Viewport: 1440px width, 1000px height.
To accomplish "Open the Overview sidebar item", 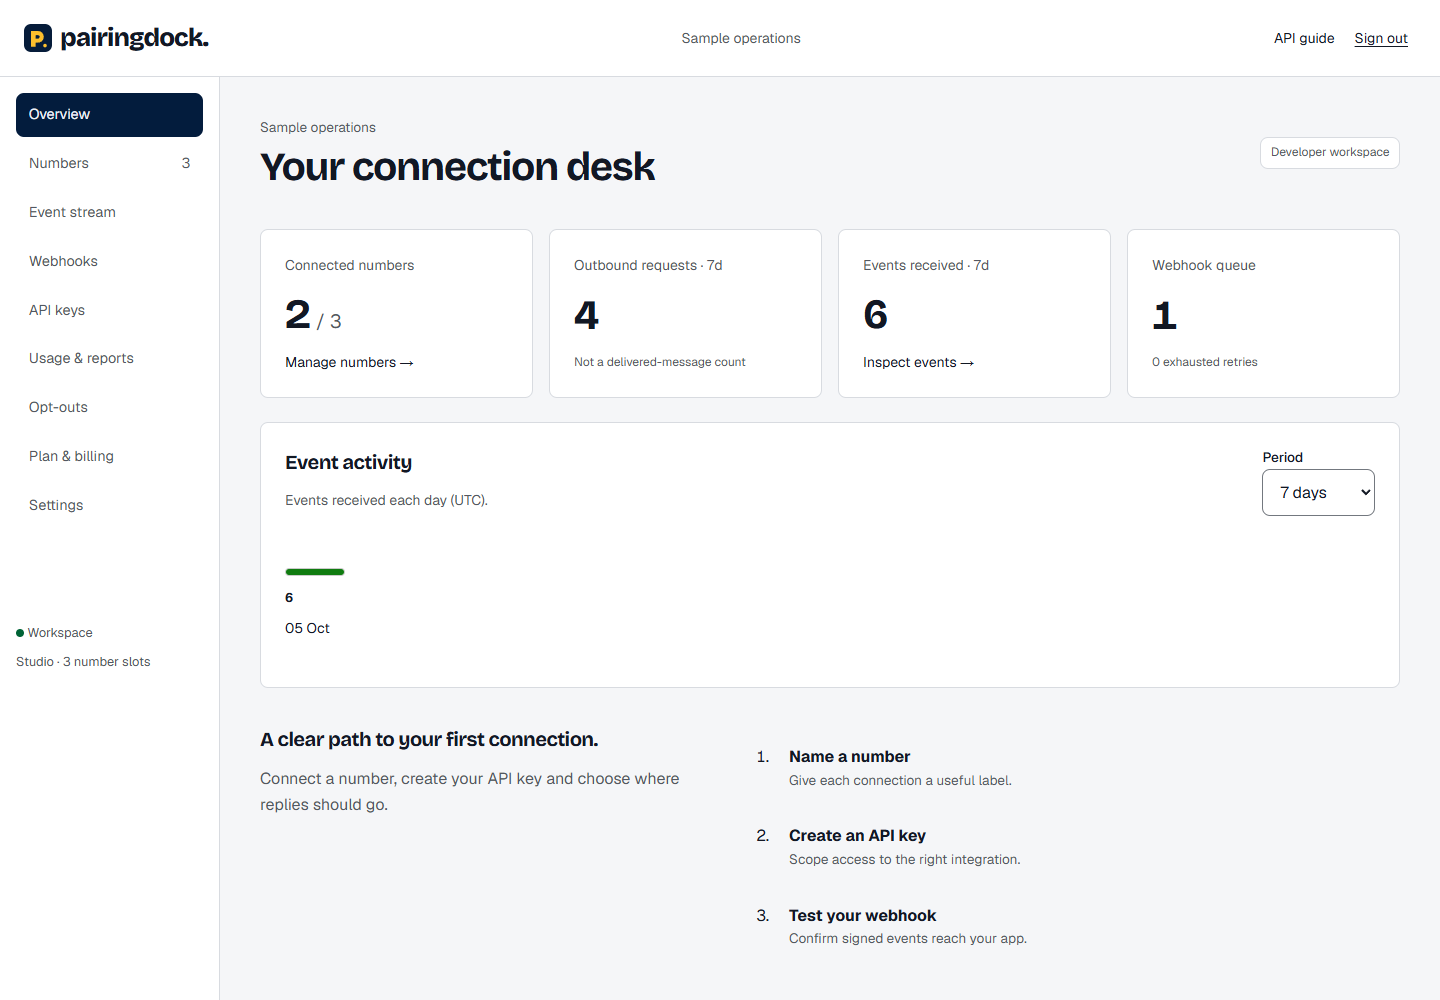I will (109, 115).
